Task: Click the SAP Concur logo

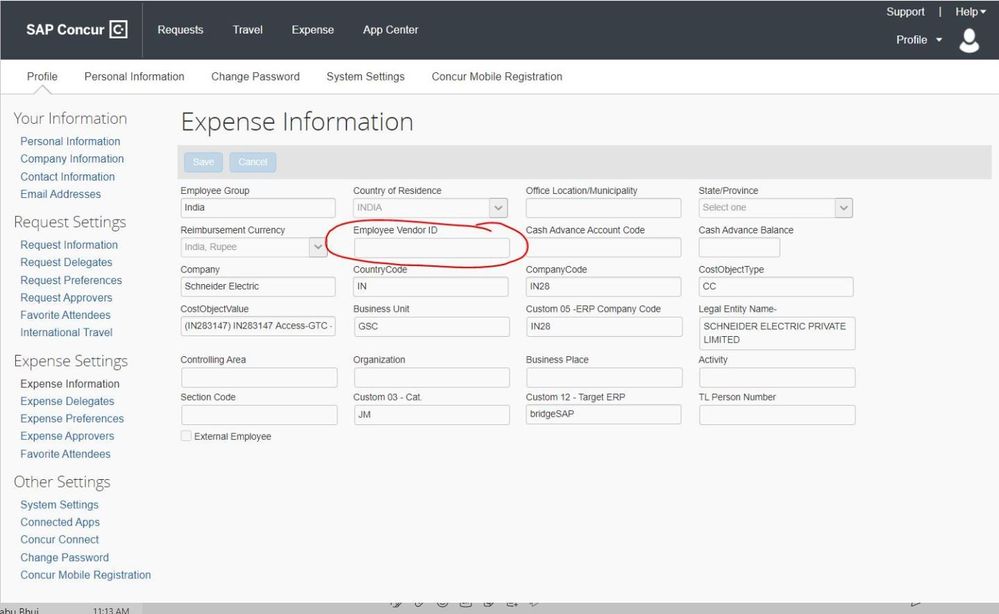Action: (76, 29)
